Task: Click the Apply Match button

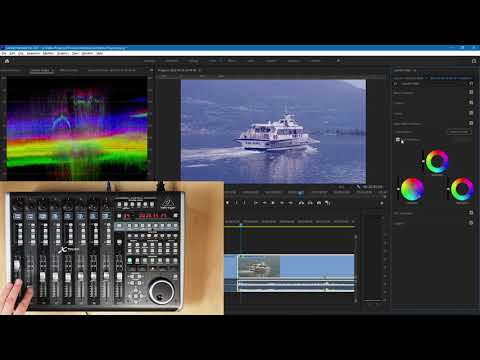Action: [459, 132]
